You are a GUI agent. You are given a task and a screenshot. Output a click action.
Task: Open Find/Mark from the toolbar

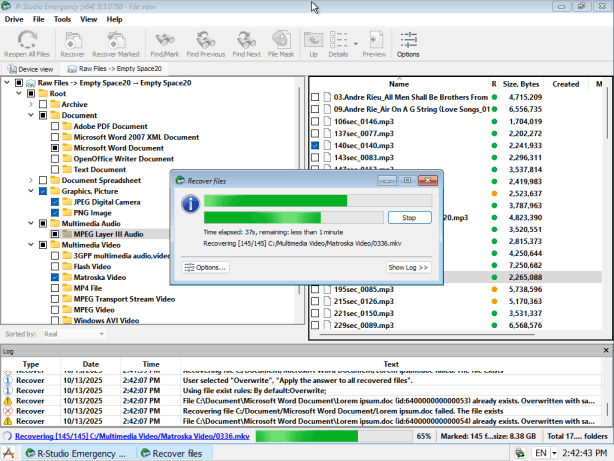[x=164, y=43]
